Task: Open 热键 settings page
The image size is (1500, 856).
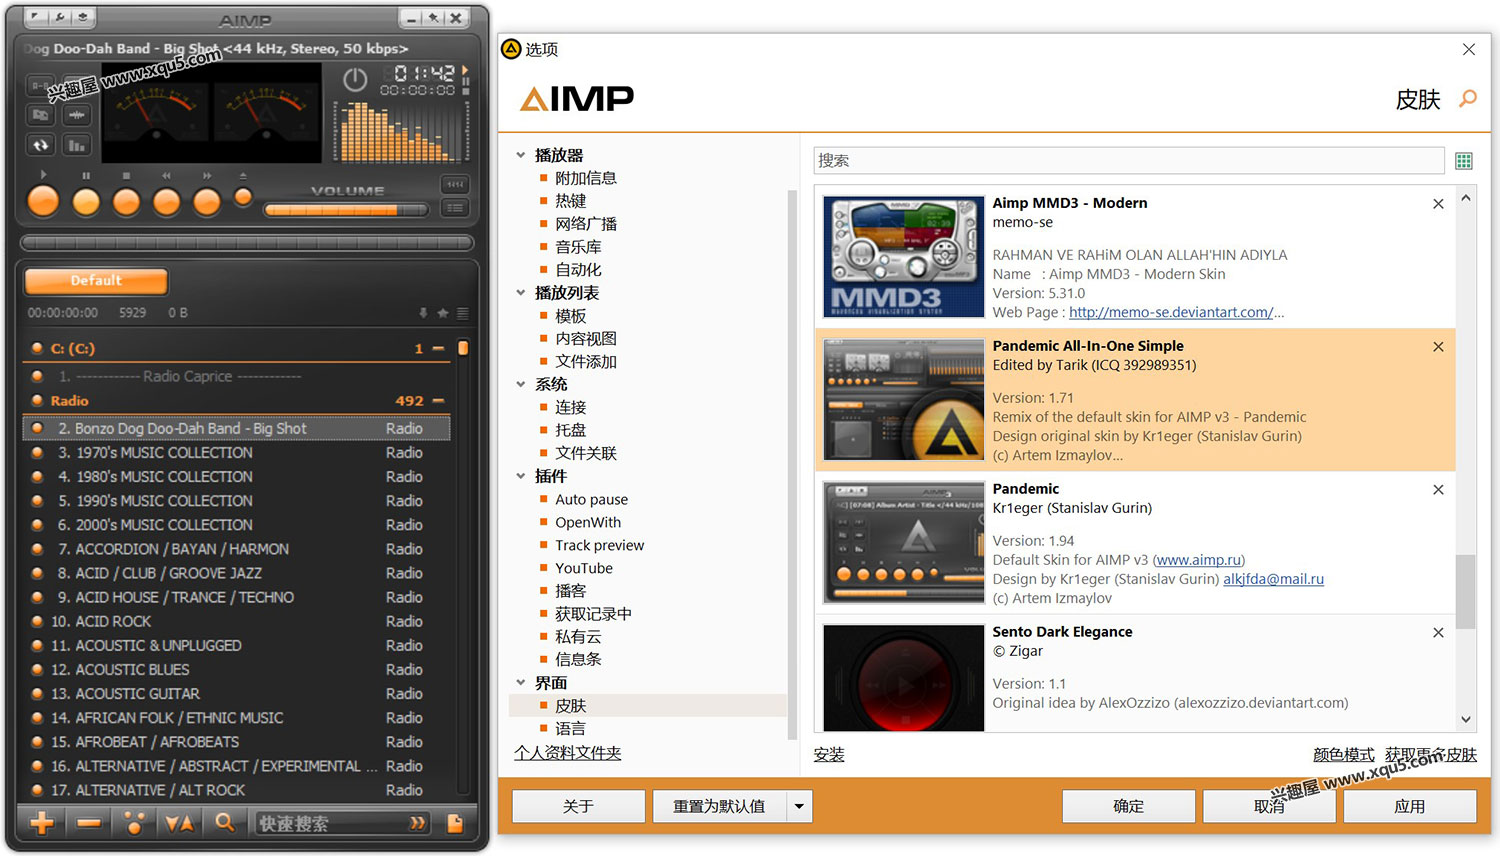Action: point(571,201)
